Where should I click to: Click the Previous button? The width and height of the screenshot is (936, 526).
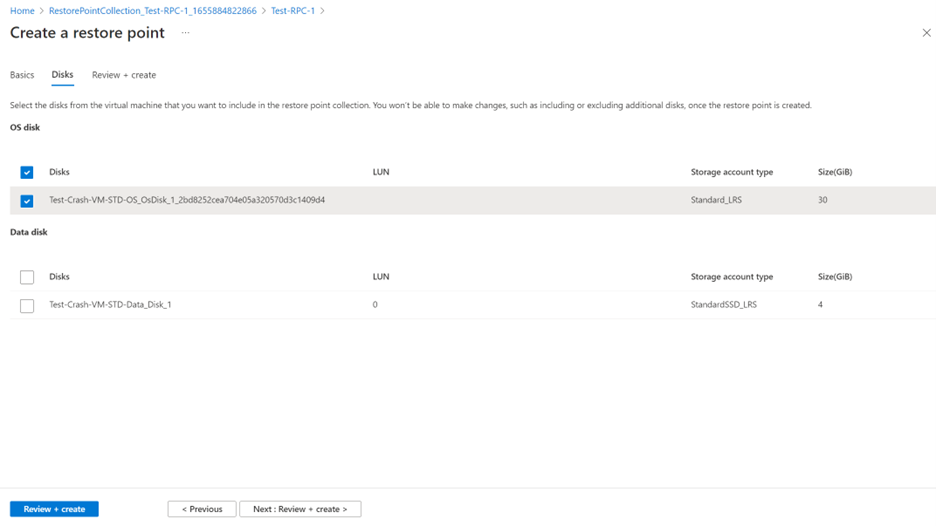click(202, 509)
